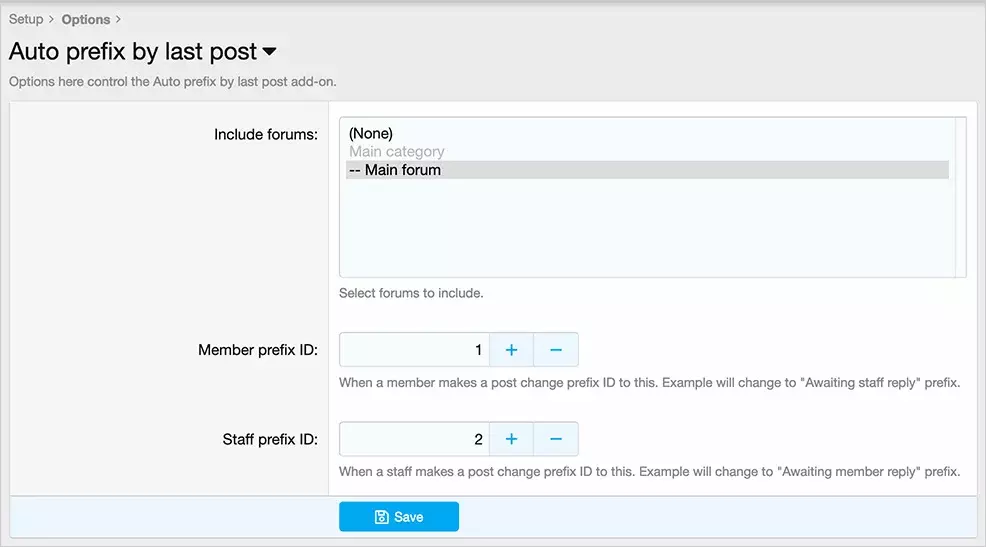Viewport: 986px width, 547px height.
Task: Increase the Staff prefix ID with plus
Action: [x=511, y=439]
